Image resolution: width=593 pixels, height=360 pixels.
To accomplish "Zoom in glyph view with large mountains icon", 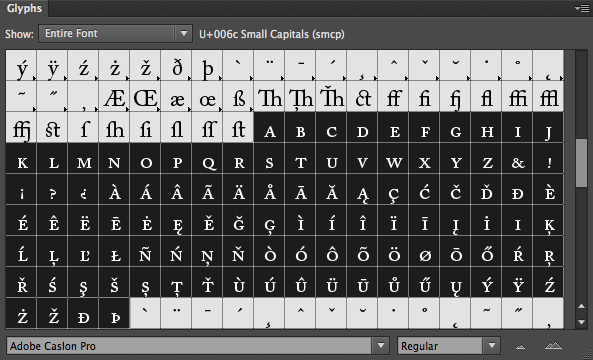I will [x=553, y=345].
